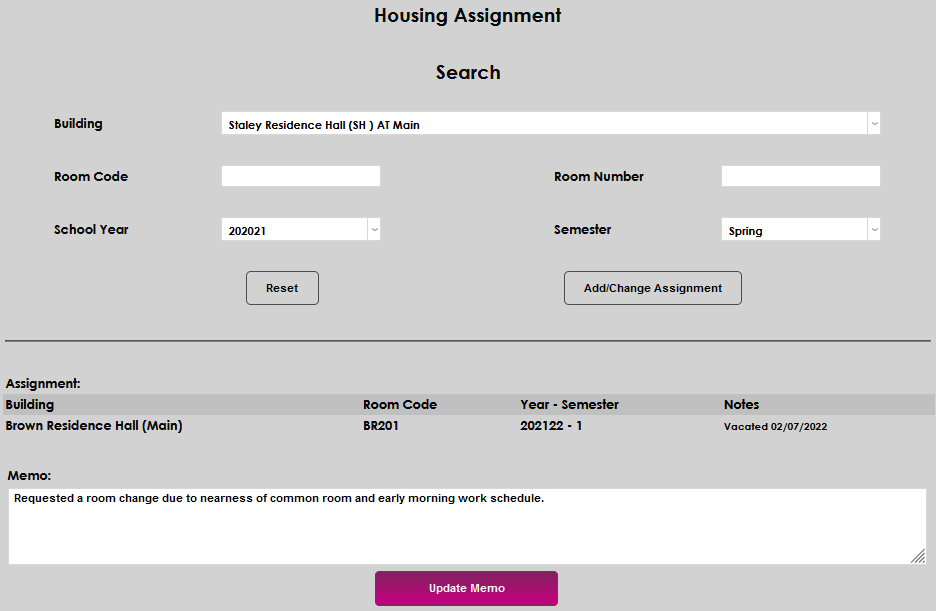
Task: Open the Building dropdown arrow
Action: (x=873, y=123)
